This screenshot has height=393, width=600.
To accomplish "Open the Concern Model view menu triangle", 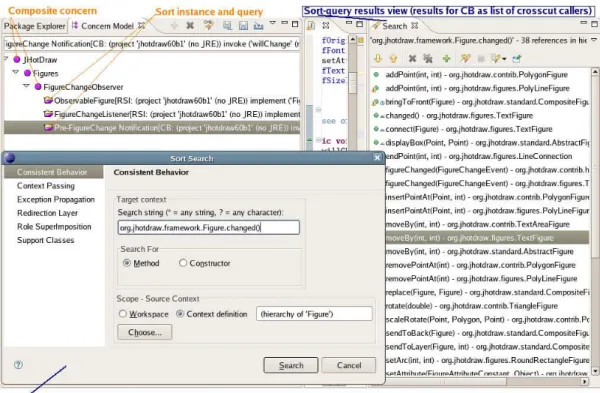I will (272, 23).
